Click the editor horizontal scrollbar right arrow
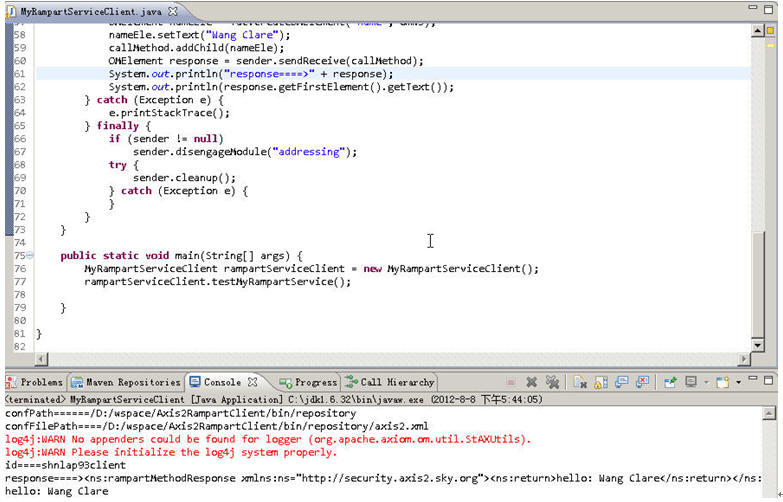The height and width of the screenshot is (502, 783). (745, 359)
